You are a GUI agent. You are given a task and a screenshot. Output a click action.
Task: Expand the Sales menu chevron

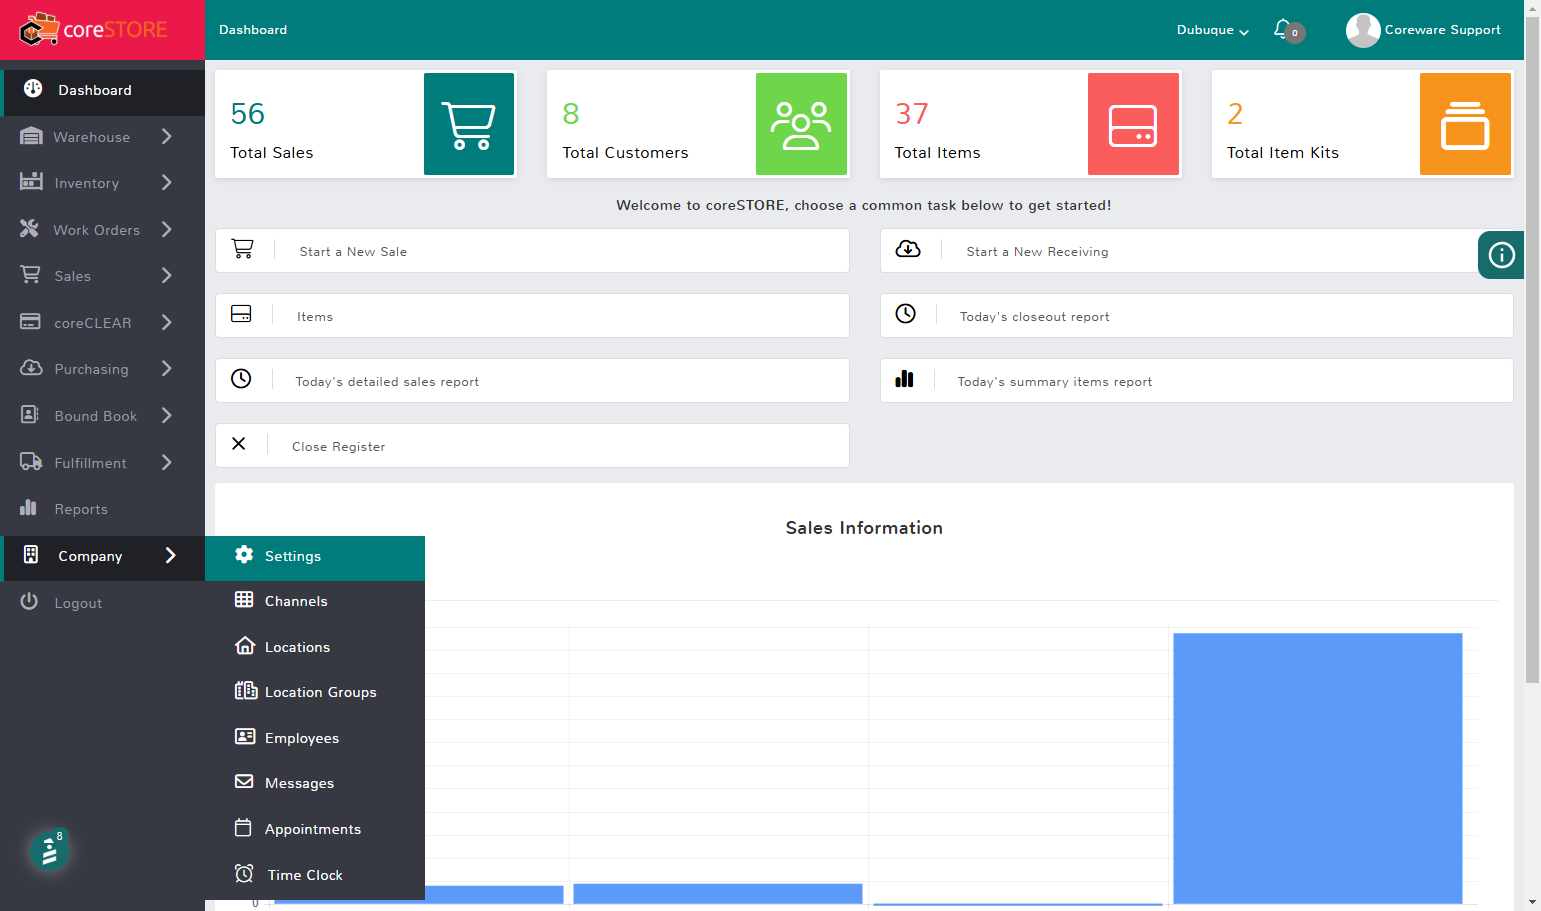tap(167, 276)
